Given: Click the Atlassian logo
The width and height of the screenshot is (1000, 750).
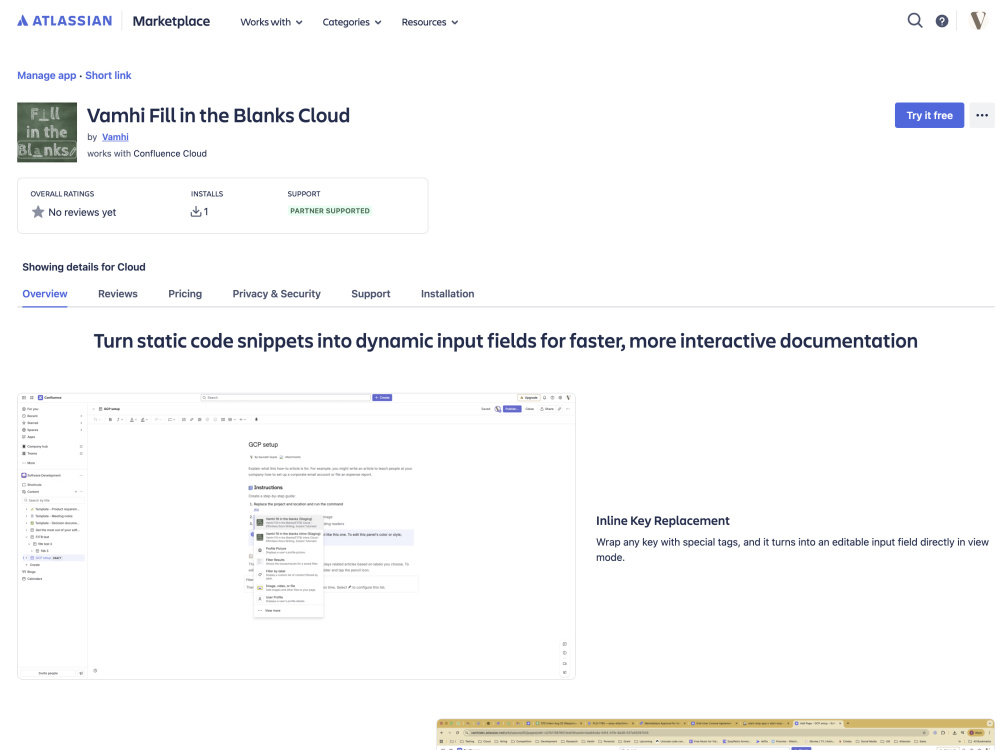Looking at the screenshot, I should 64,21.
